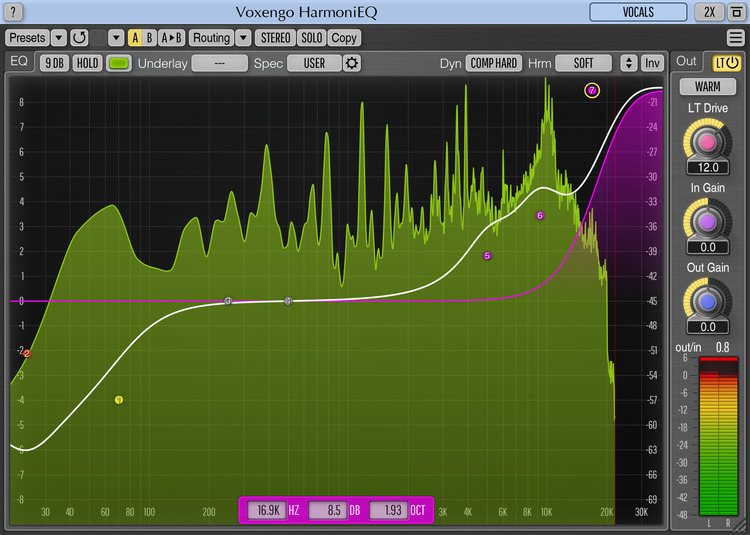
Task: Click the Routing button
Action: point(211,38)
